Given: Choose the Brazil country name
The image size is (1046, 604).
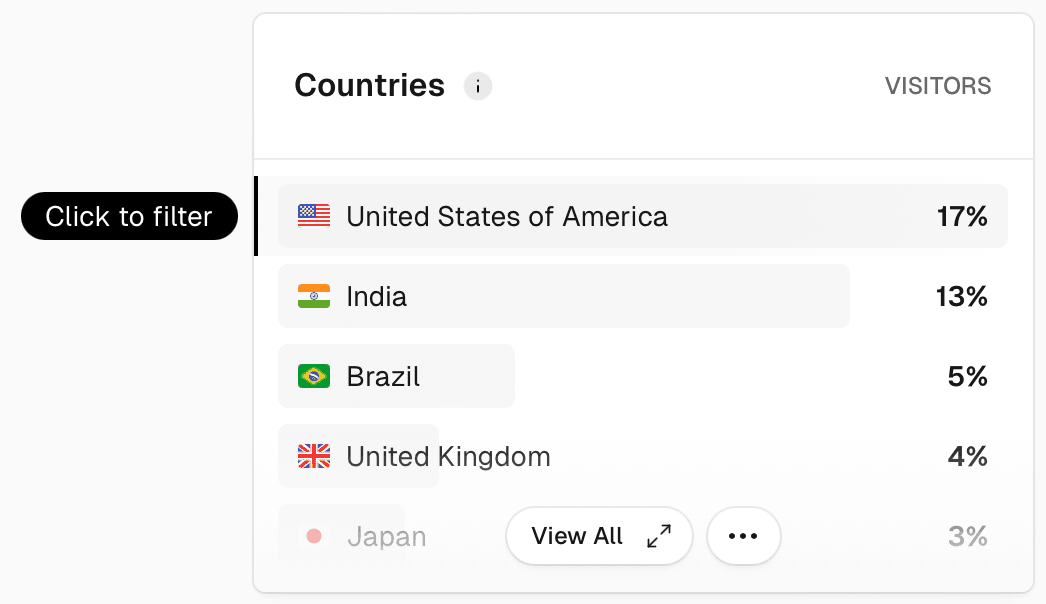Looking at the screenshot, I should pyautogui.click(x=383, y=376).
